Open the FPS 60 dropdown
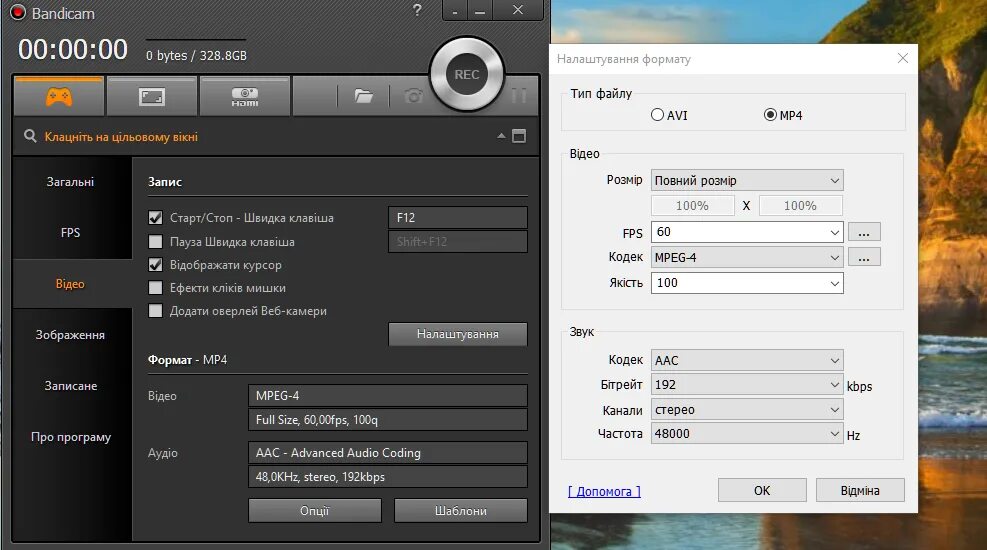 click(x=747, y=232)
